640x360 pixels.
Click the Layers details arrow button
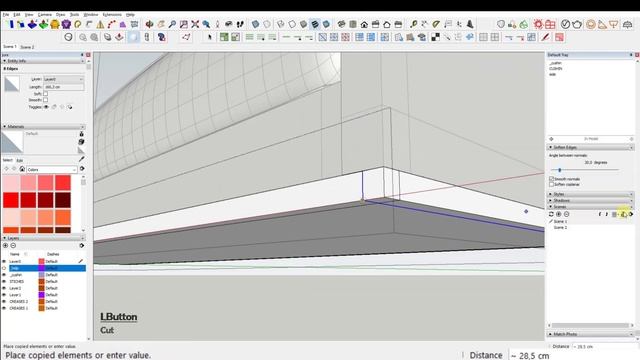pyautogui.click(x=82, y=246)
